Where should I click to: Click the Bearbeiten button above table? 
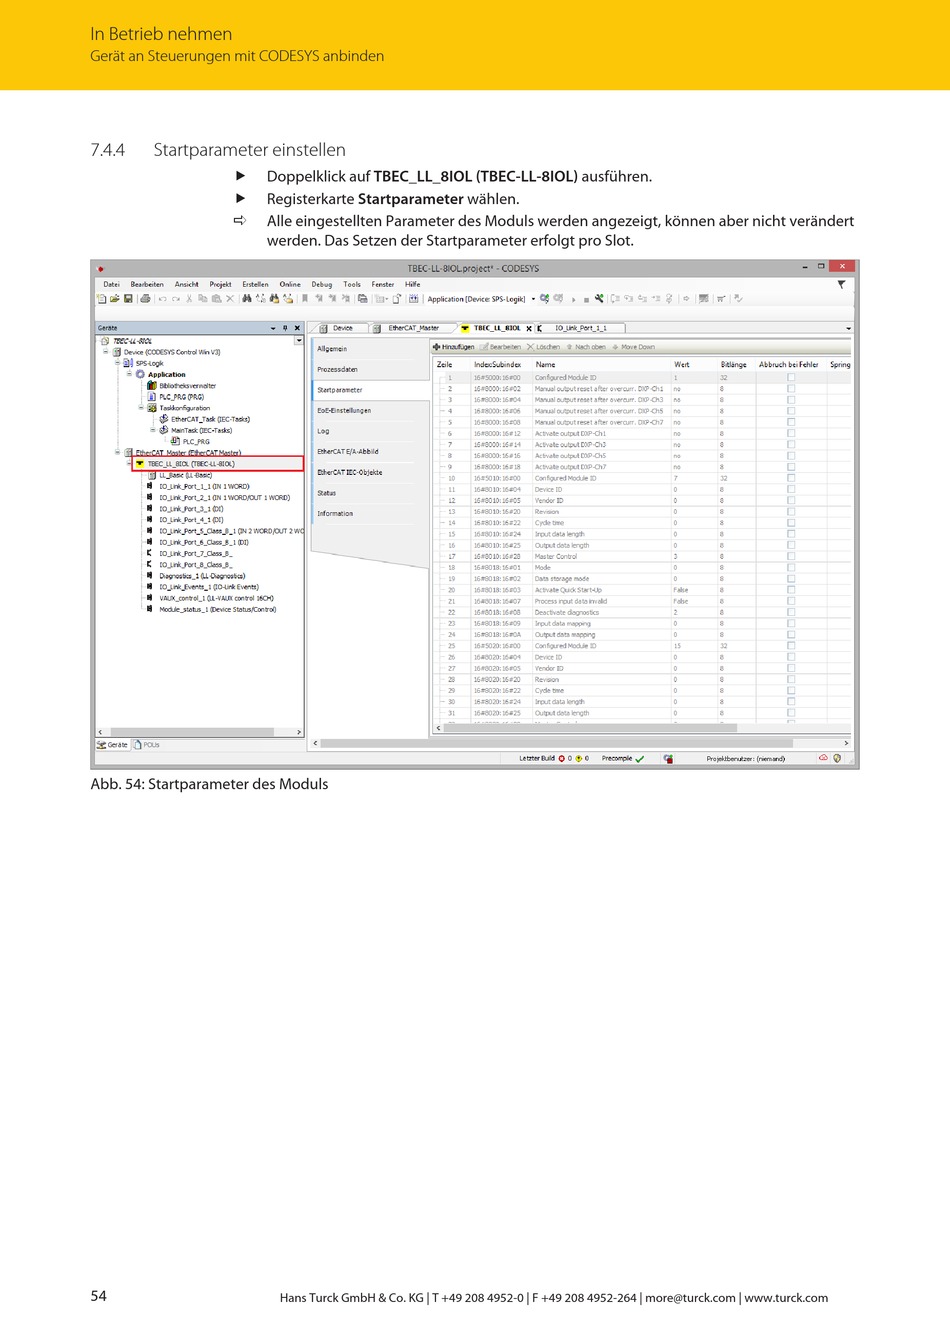(x=500, y=347)
